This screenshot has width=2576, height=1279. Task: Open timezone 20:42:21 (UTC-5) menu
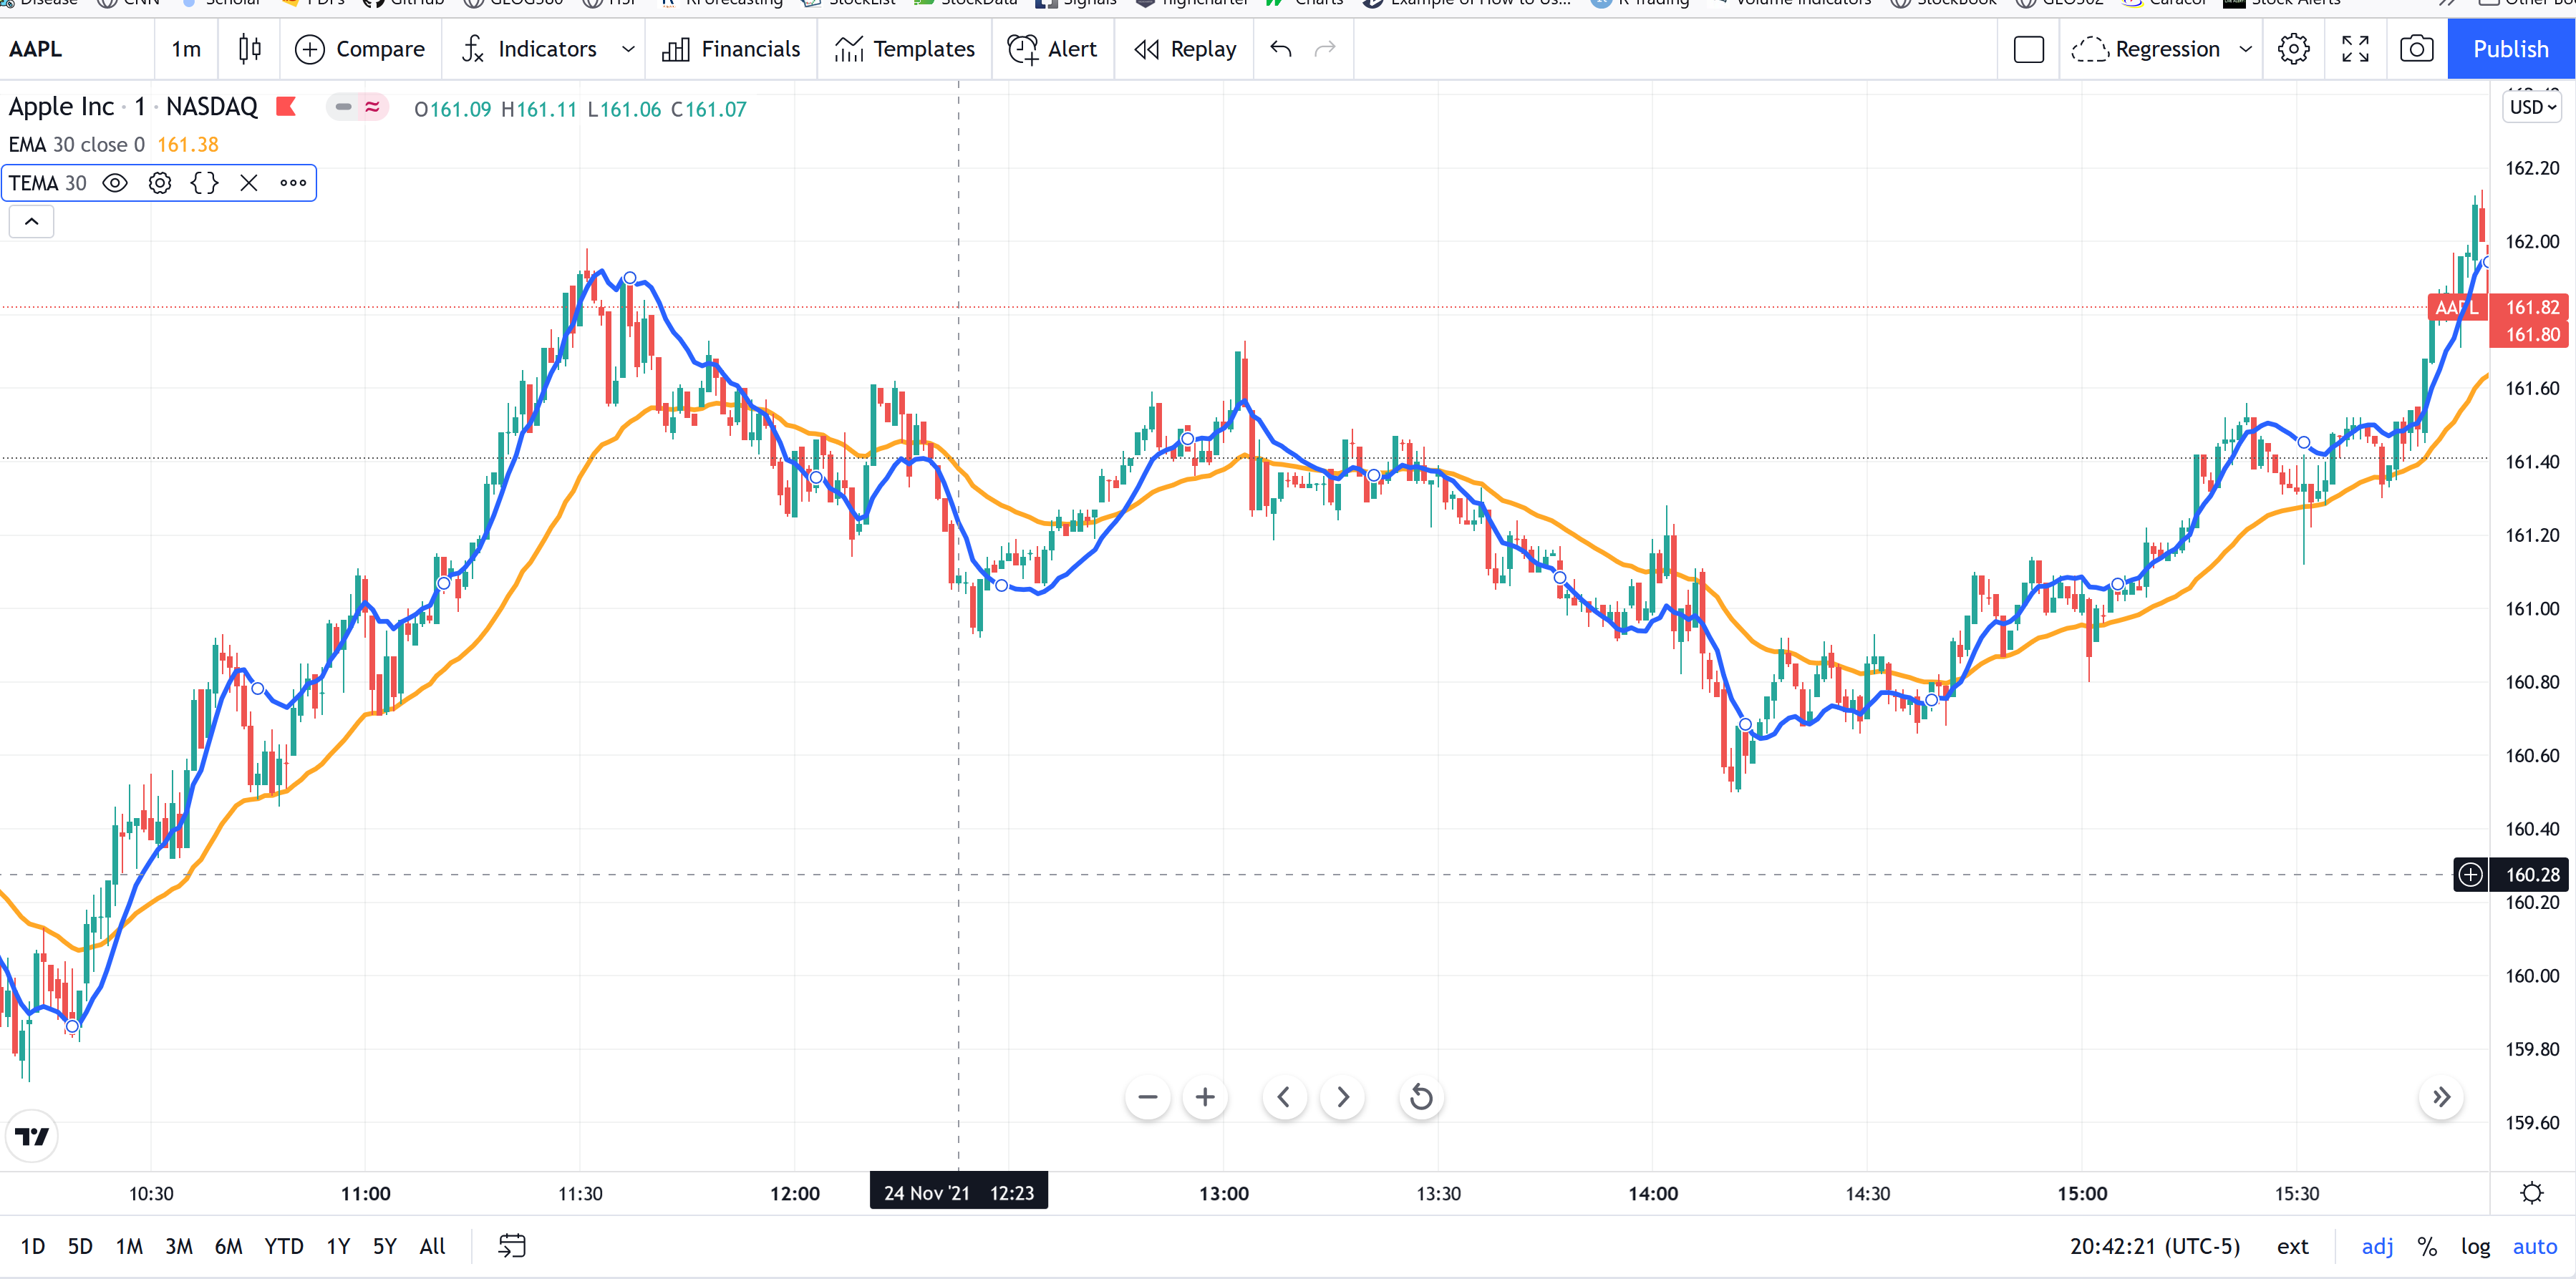click(x=2155, y=1246)
